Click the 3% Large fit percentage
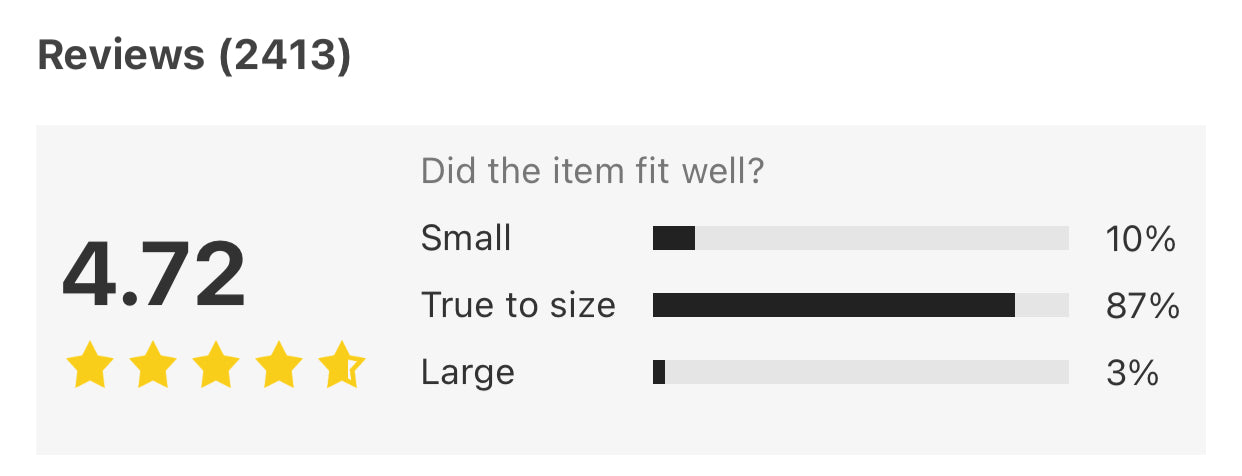This screenshot has height=476, width=1242. coord(1132,373)
